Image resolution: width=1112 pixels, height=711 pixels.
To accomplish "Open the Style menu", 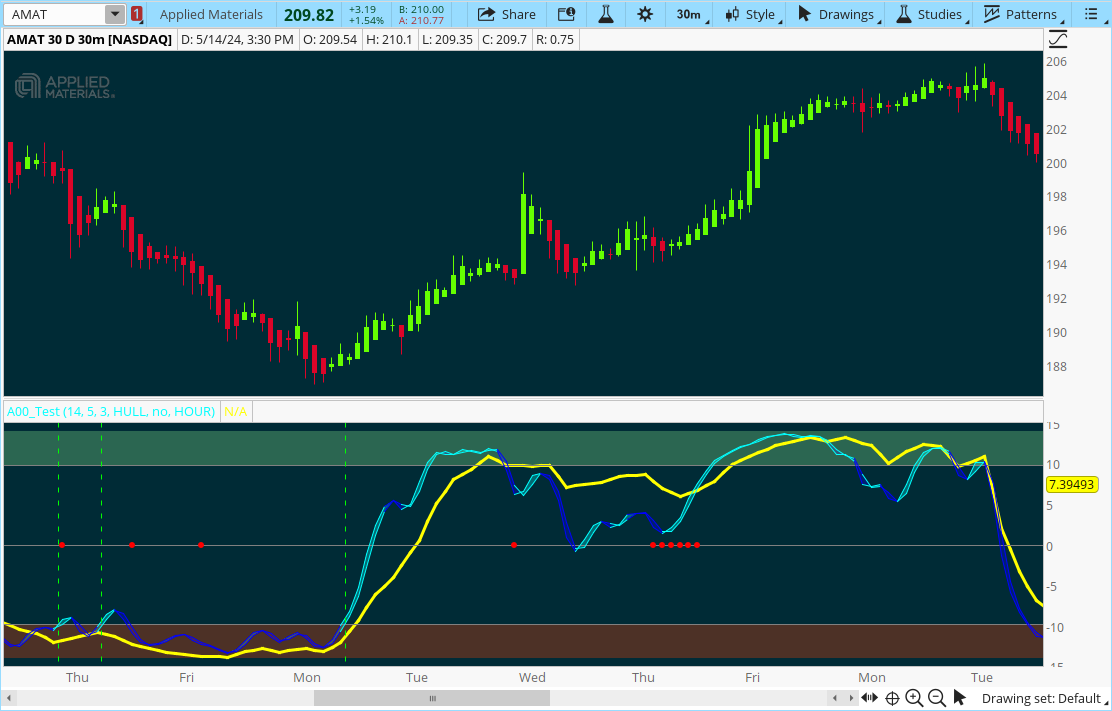I will tap(755, 14).
